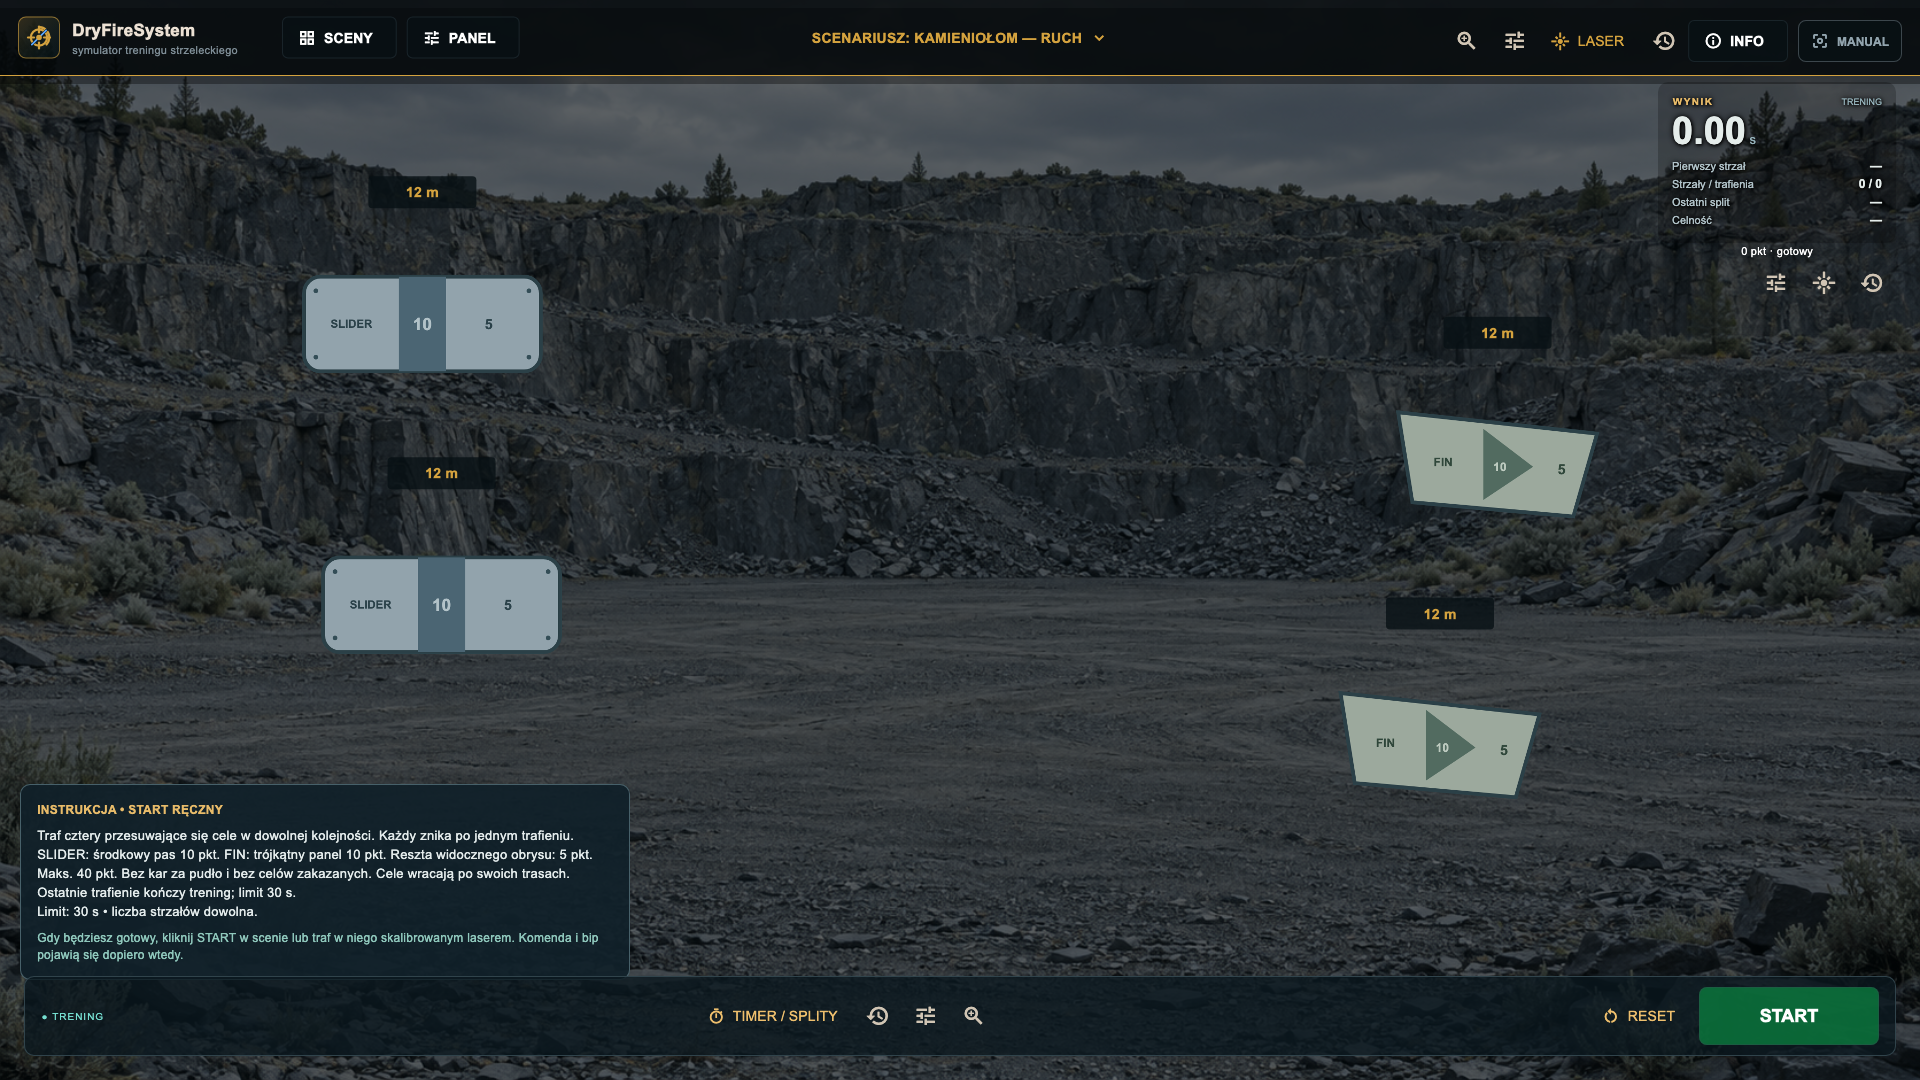Click the green START button

tap(1788, 1016)
